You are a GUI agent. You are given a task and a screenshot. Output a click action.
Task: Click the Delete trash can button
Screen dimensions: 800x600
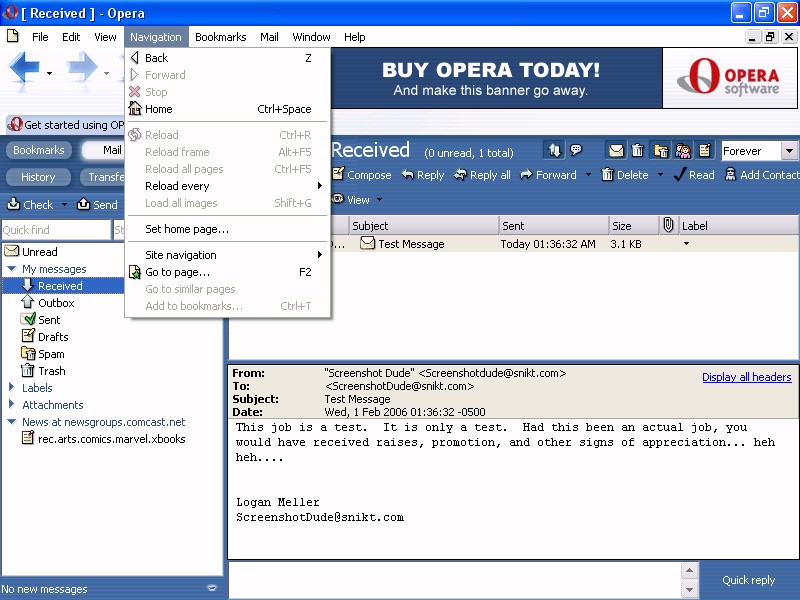click(x=625, y=174)
